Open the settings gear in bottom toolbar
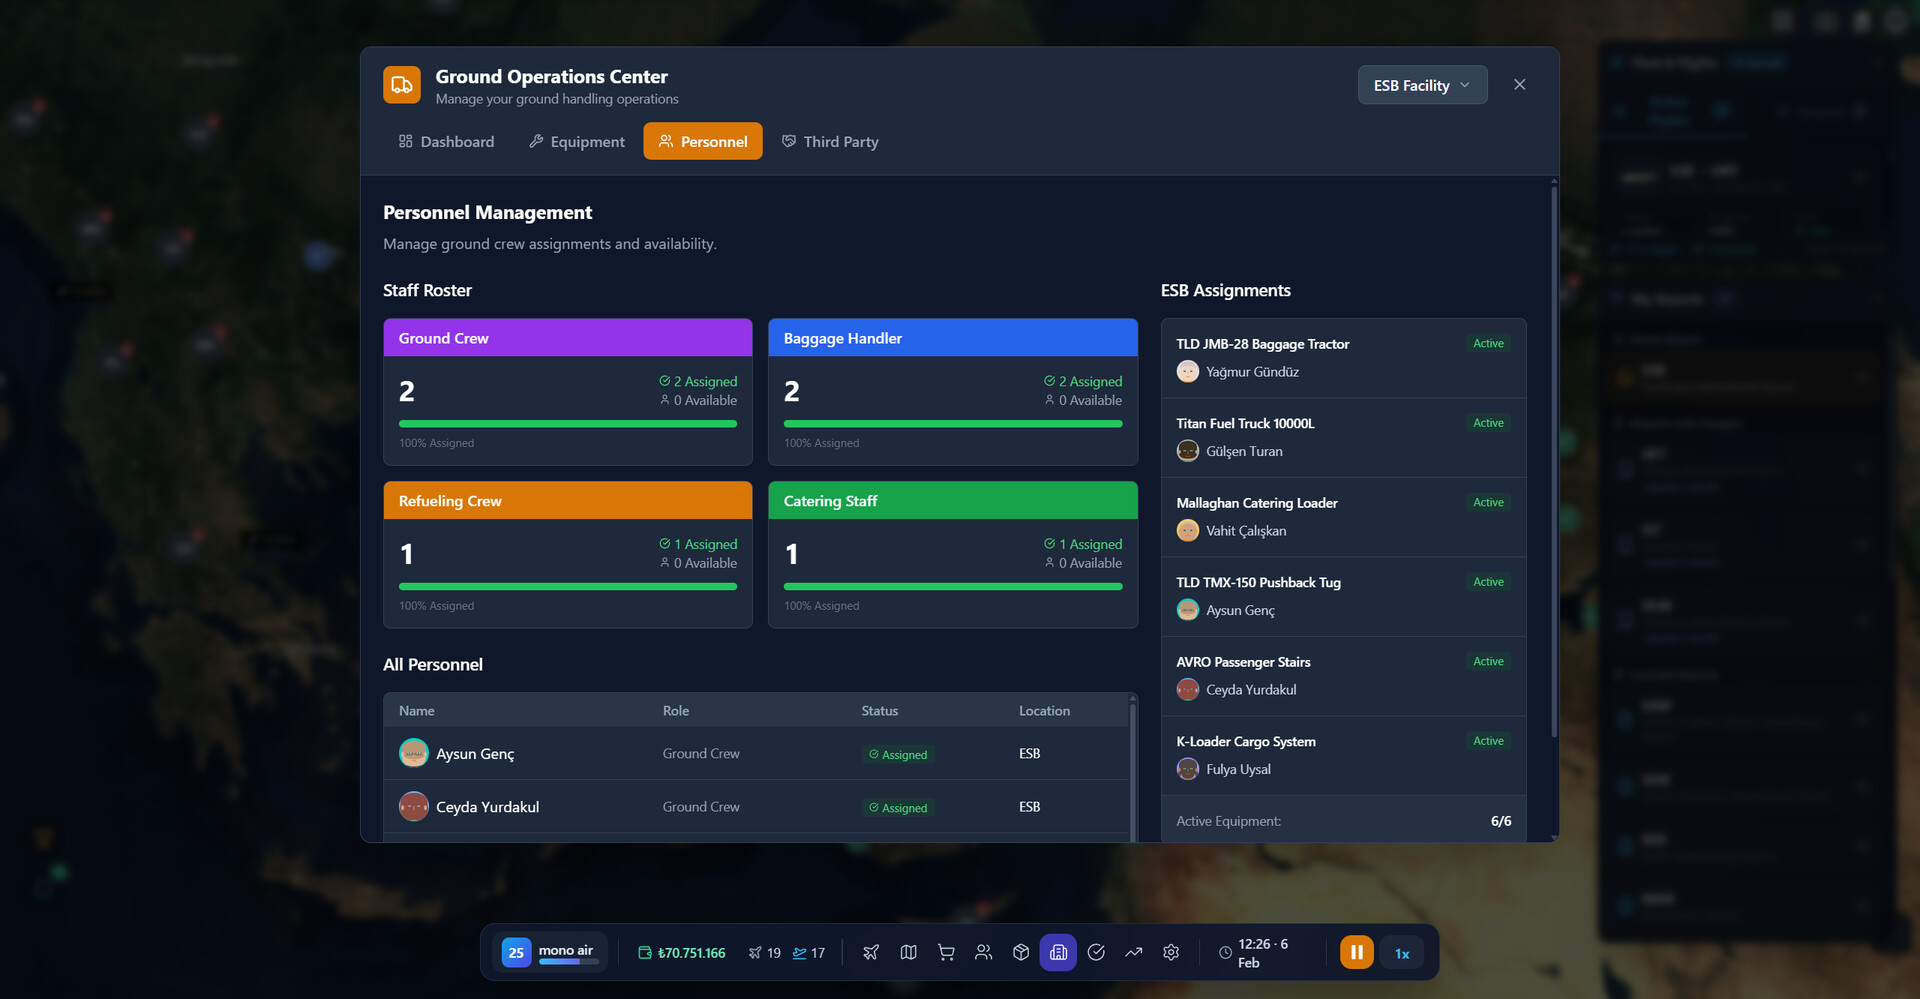This screenshot has width=1920, height=999. click(1171, 952)
